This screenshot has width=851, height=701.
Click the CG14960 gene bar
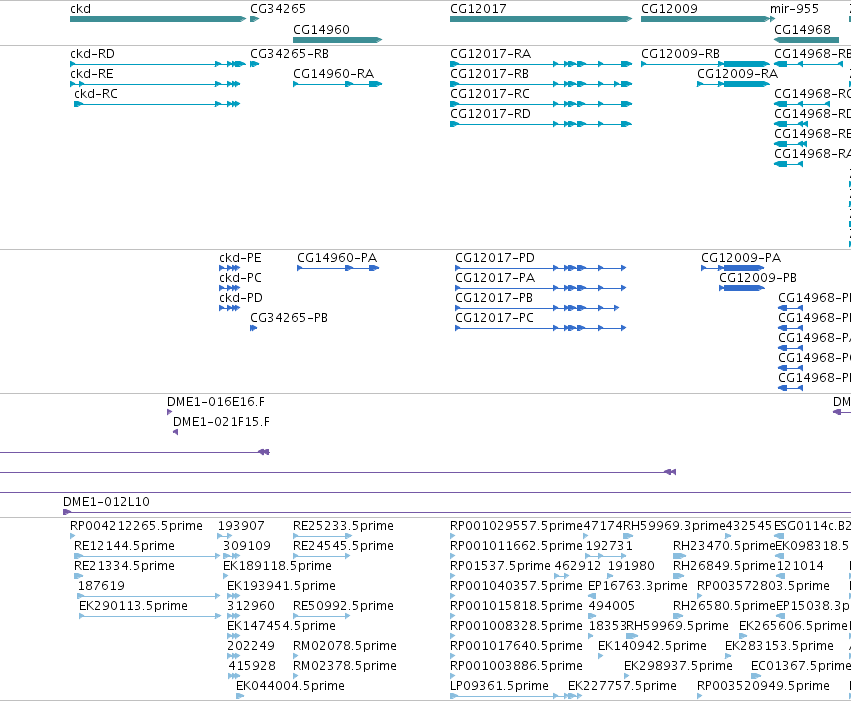coord(338,40)
